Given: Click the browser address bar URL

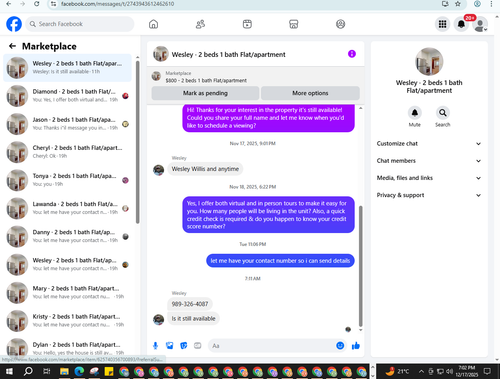Looking at the screenshot, I should point(117,4).
